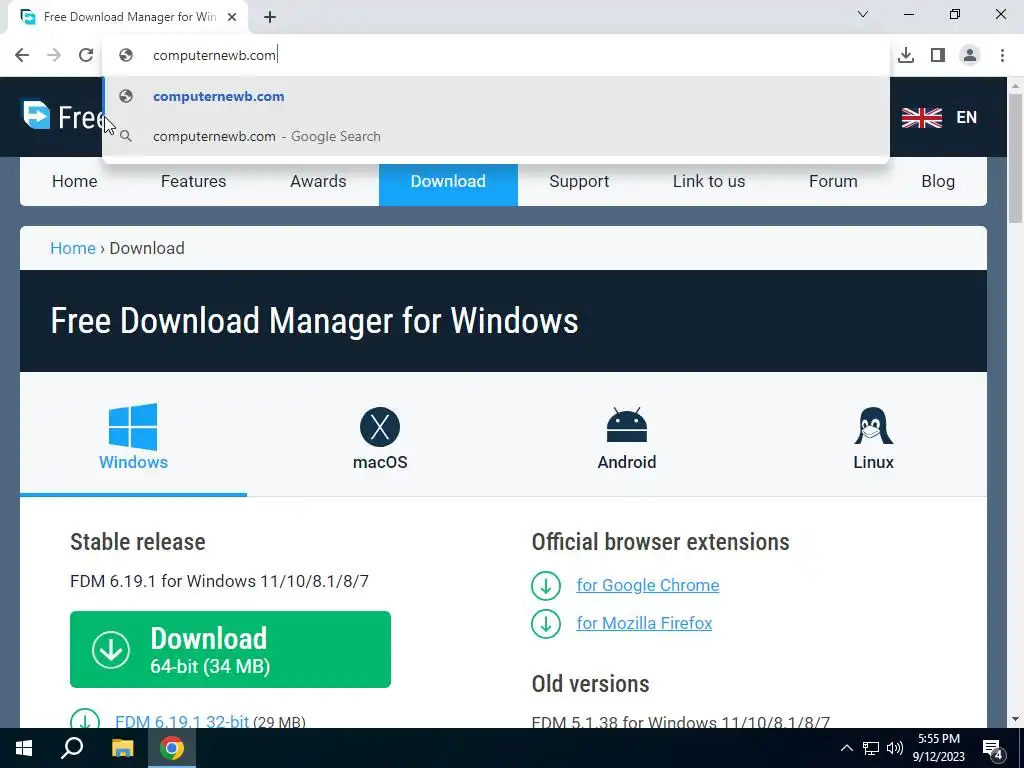Click the arrow icon beside Mozilla Firefox extension
Screen dimensions: 1024x768
(x=546, y=623)
